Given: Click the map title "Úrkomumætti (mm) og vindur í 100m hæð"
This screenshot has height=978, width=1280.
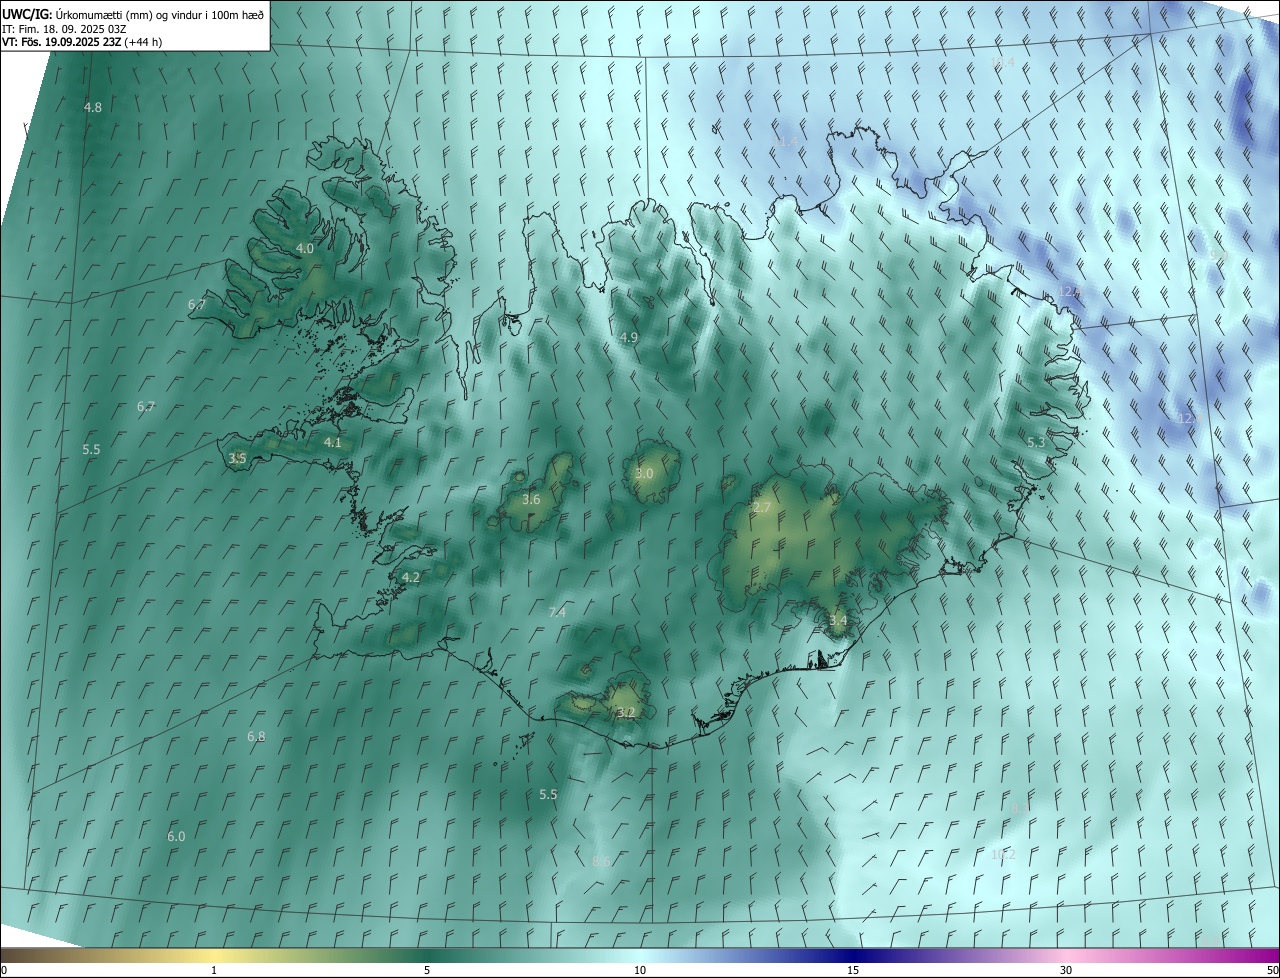Looking at the screenshot, I should click(x=159, y=14).
